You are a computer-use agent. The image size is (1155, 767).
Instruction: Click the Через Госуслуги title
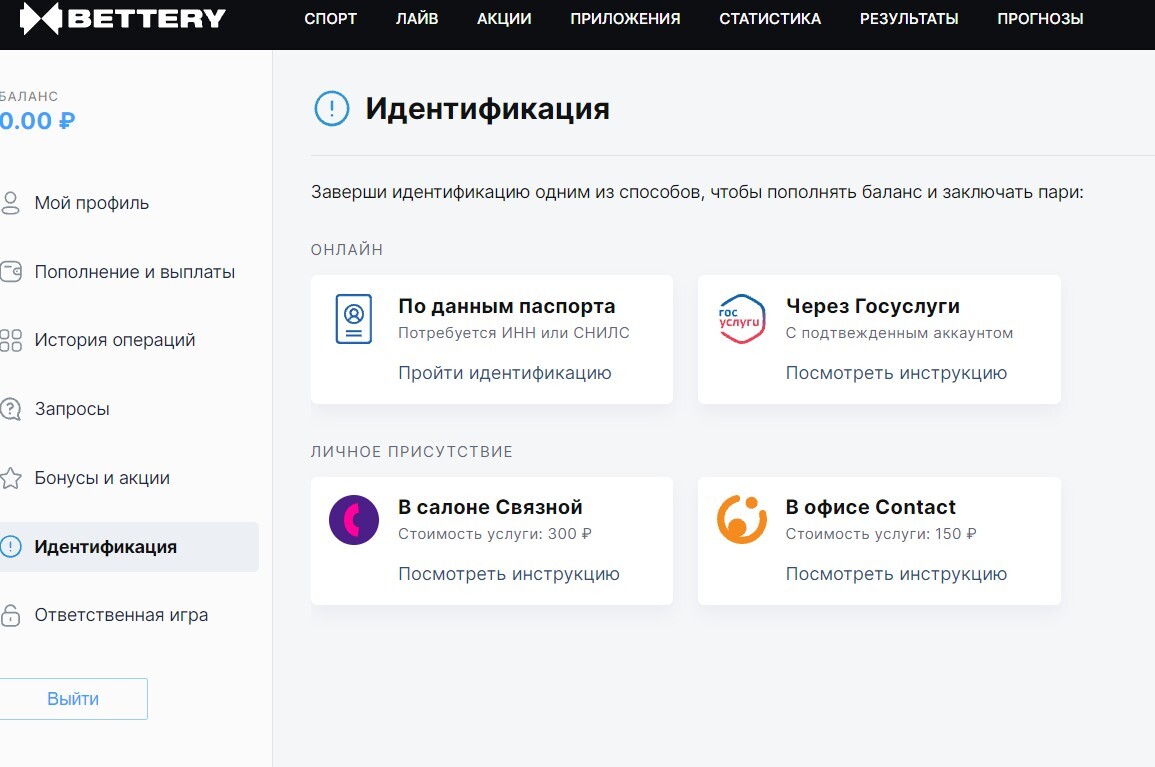point(873,306)
